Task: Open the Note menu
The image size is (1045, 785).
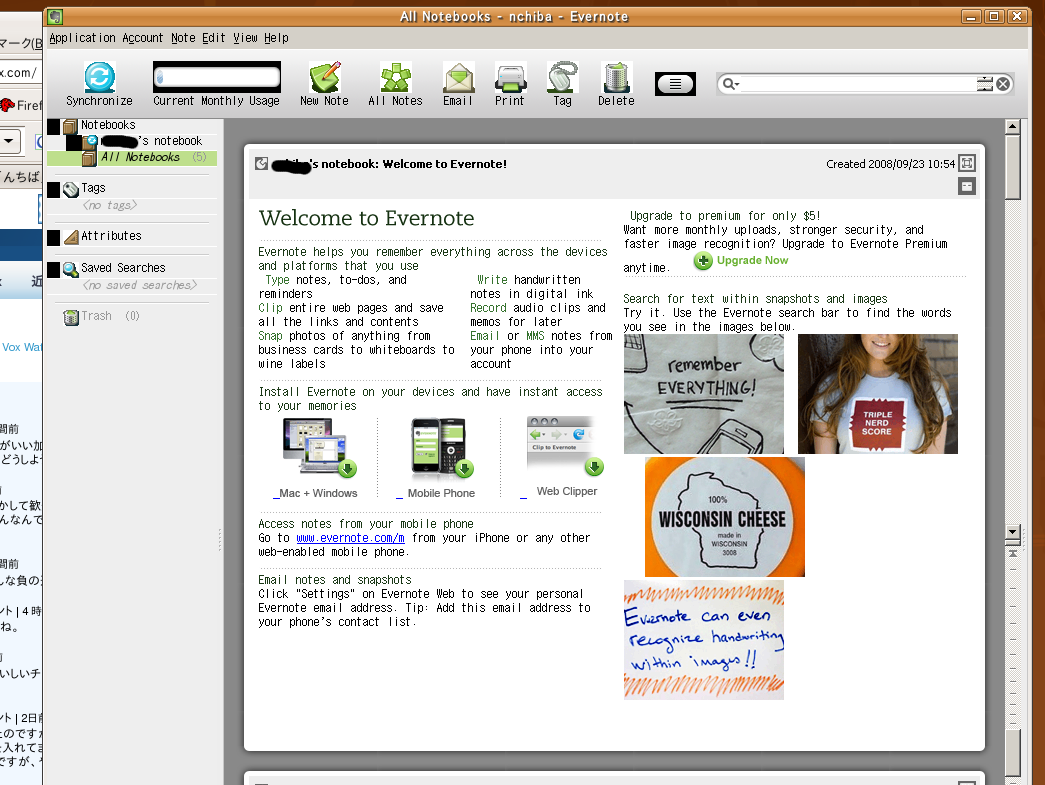Action: (x=183, y=38)
